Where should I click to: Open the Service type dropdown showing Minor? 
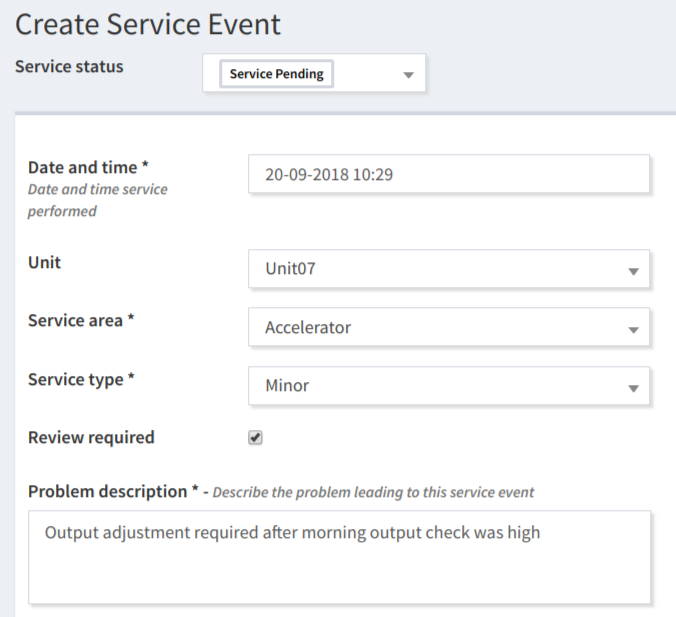[449, 385]
